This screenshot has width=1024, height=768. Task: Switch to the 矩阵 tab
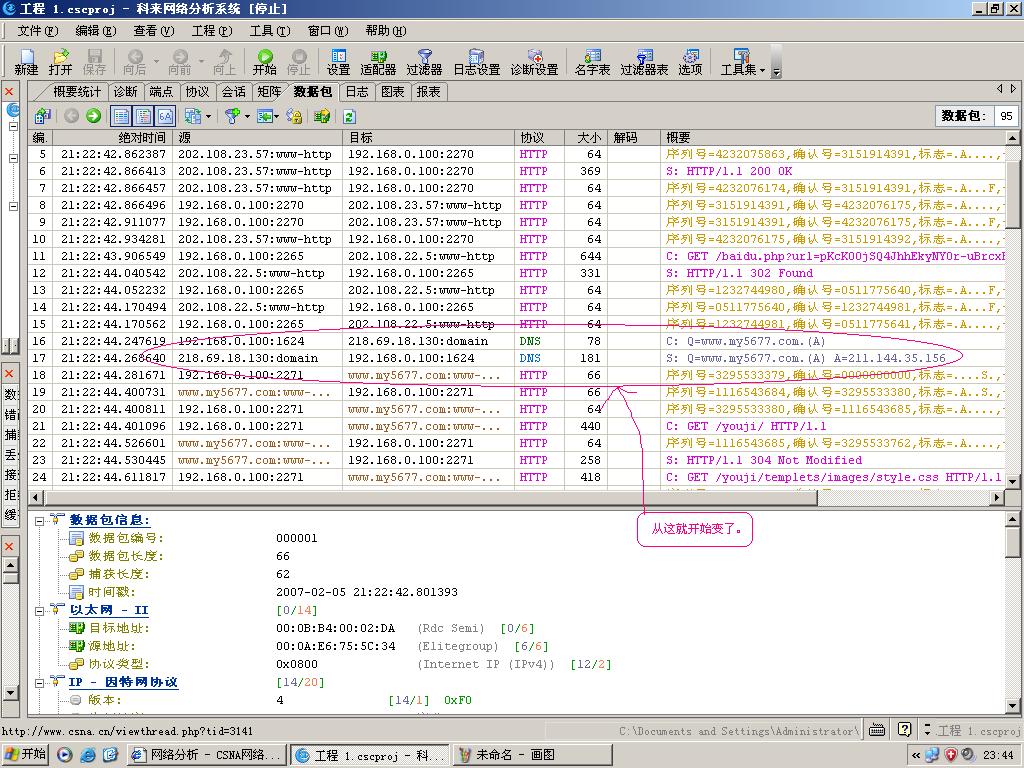[269, 92]
